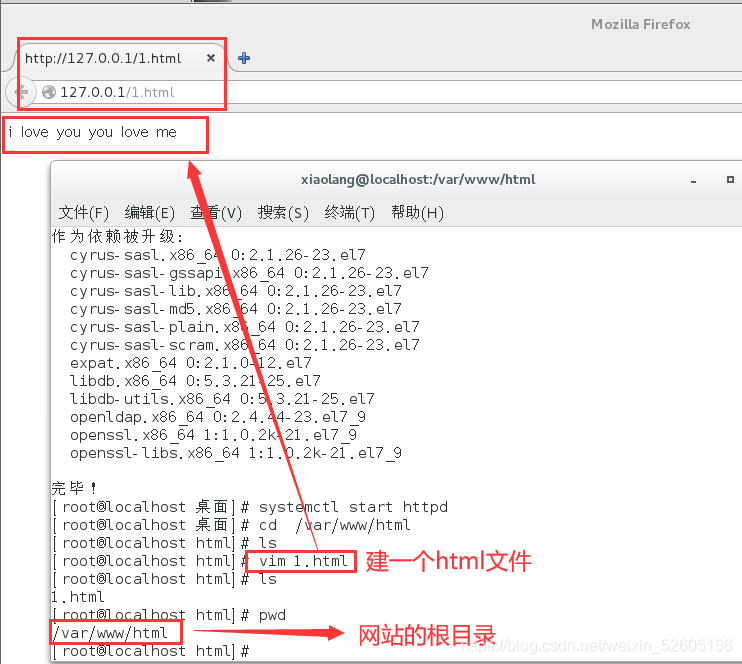This screenshot has height=664, width=742.
Task: Open the 文件(F) terminal menu
Action: 84,212
